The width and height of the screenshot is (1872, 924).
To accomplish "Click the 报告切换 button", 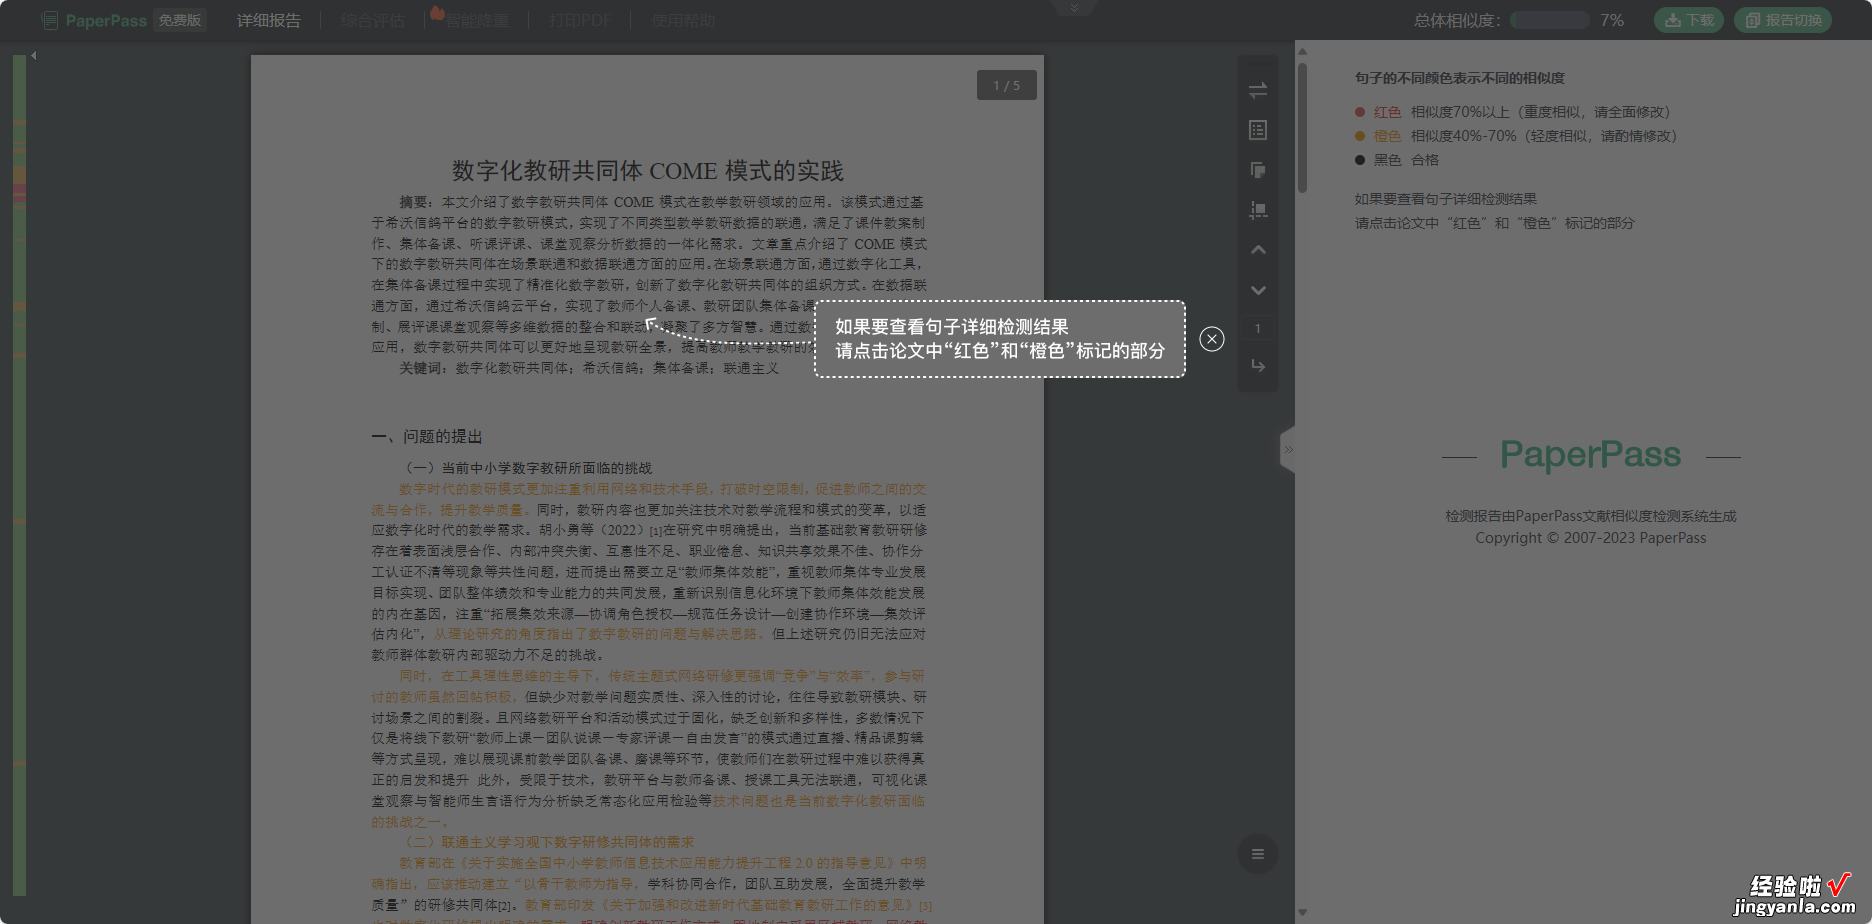I will click(1783, 20).
